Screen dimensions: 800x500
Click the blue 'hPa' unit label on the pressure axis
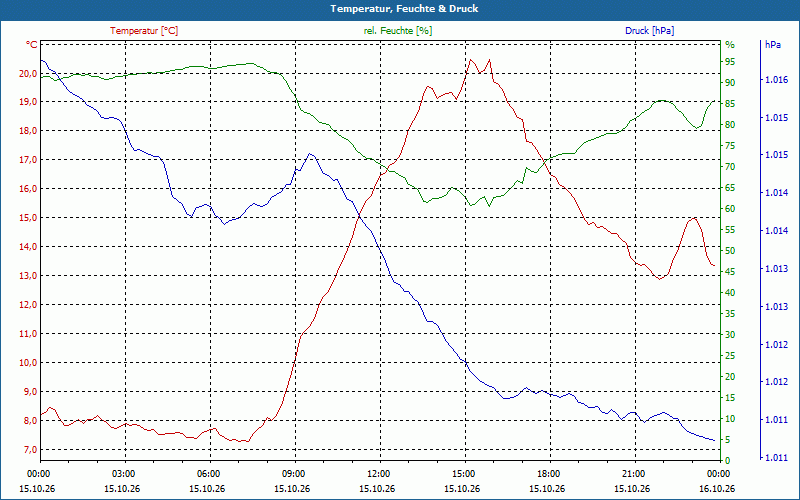click(773, 45)
